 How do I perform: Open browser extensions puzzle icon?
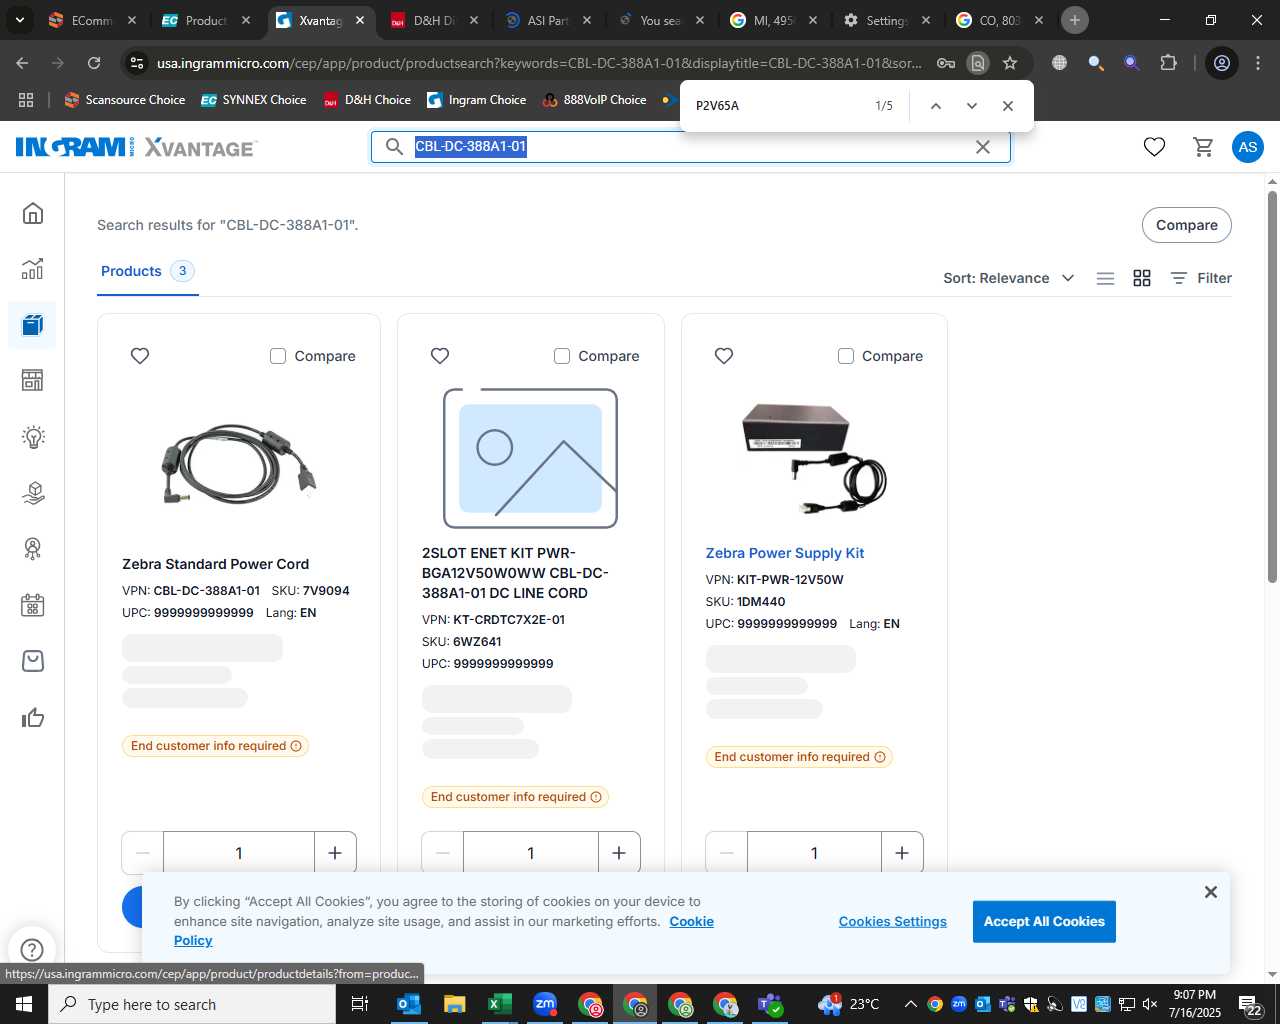click(x=1168, y=63)
